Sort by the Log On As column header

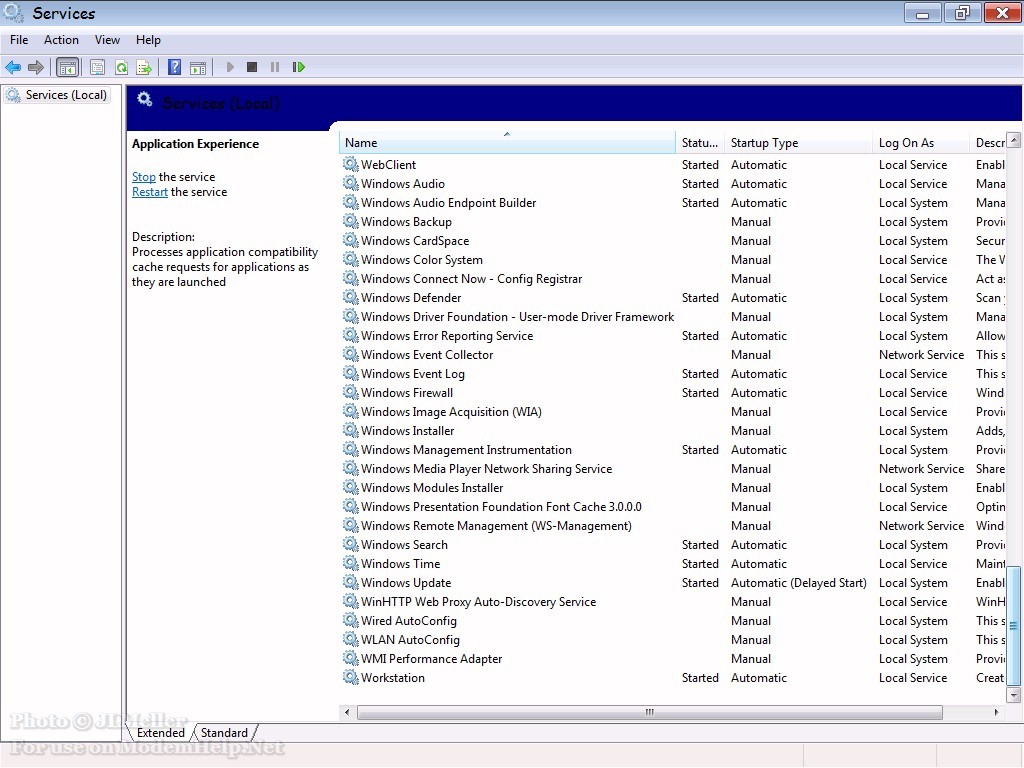[x=921, y=142]
